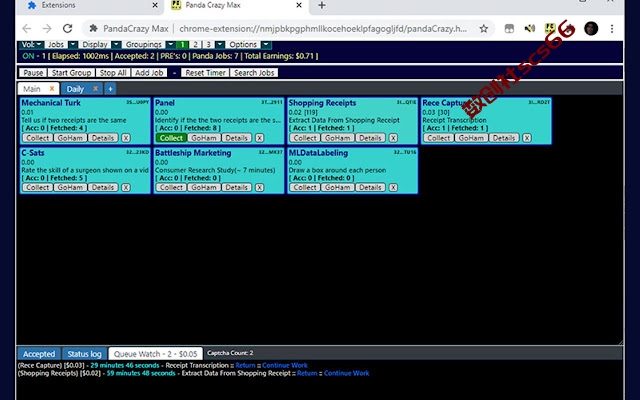This screenshot has height=400, width=640.
Task: Click the Reset Timer button
Action: [x=205, y=73]
